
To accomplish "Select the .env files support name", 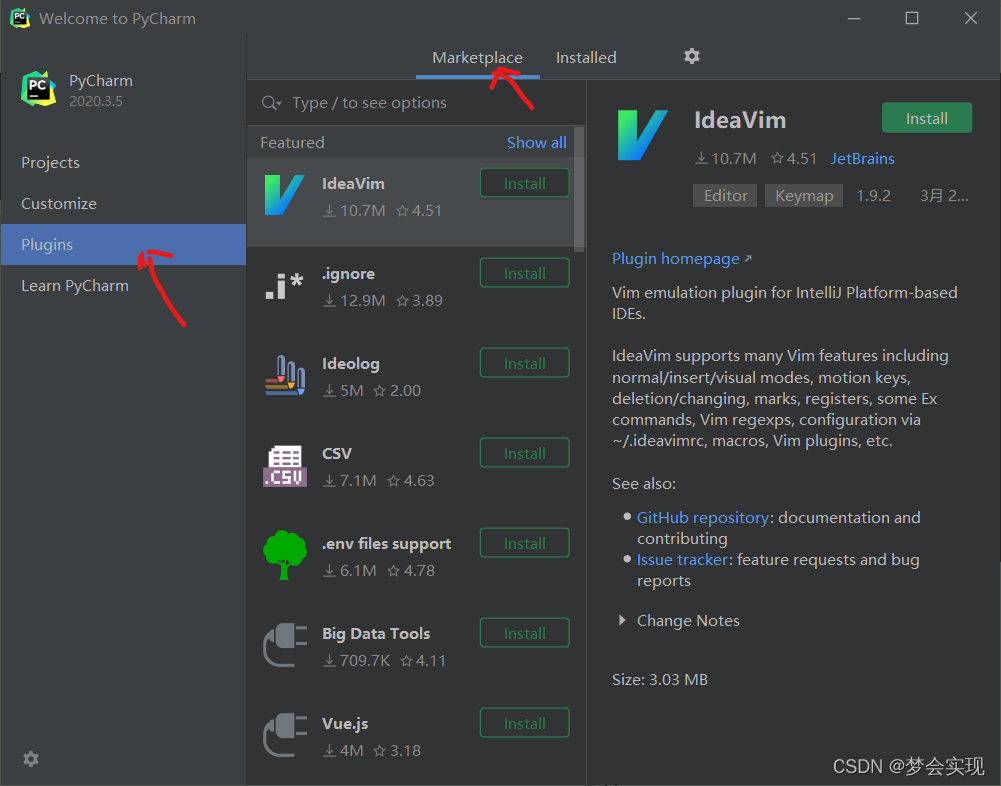I will click(x=386, y=543).
